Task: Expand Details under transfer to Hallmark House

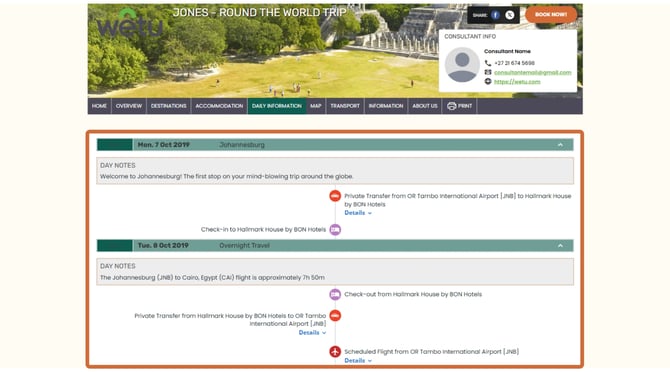Action: tap(358, 213)
